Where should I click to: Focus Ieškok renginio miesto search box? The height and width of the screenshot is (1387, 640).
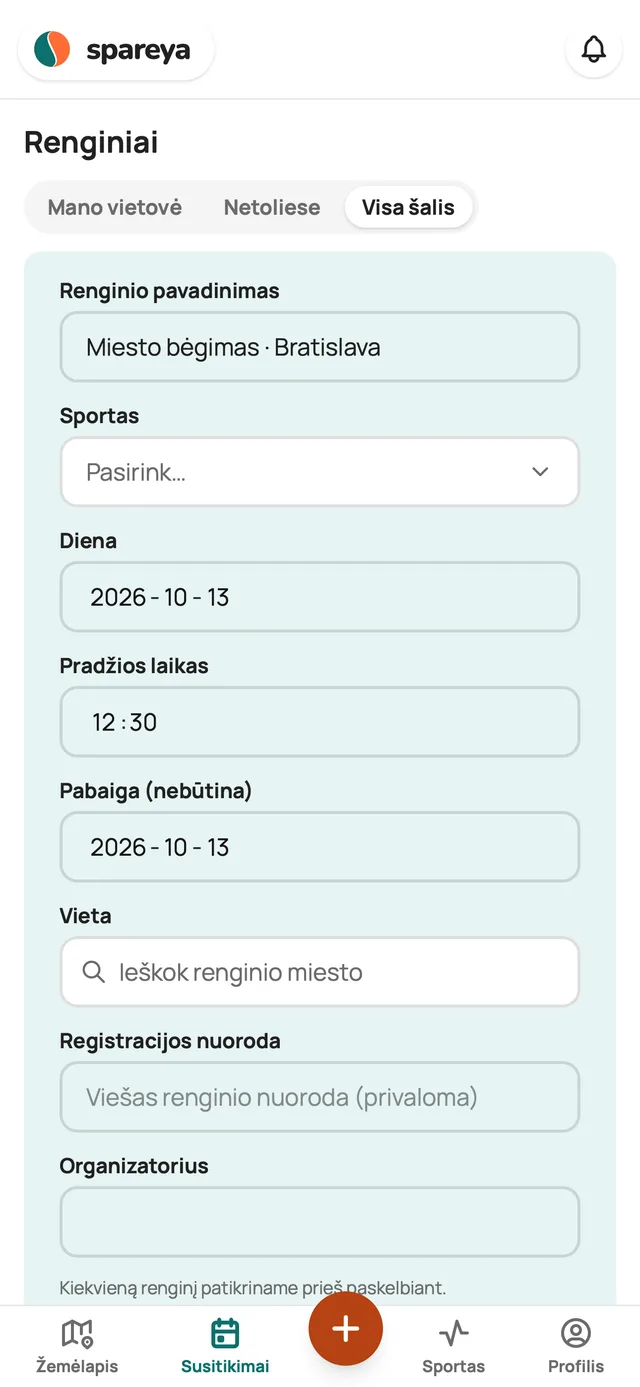[x=320, y=972]
